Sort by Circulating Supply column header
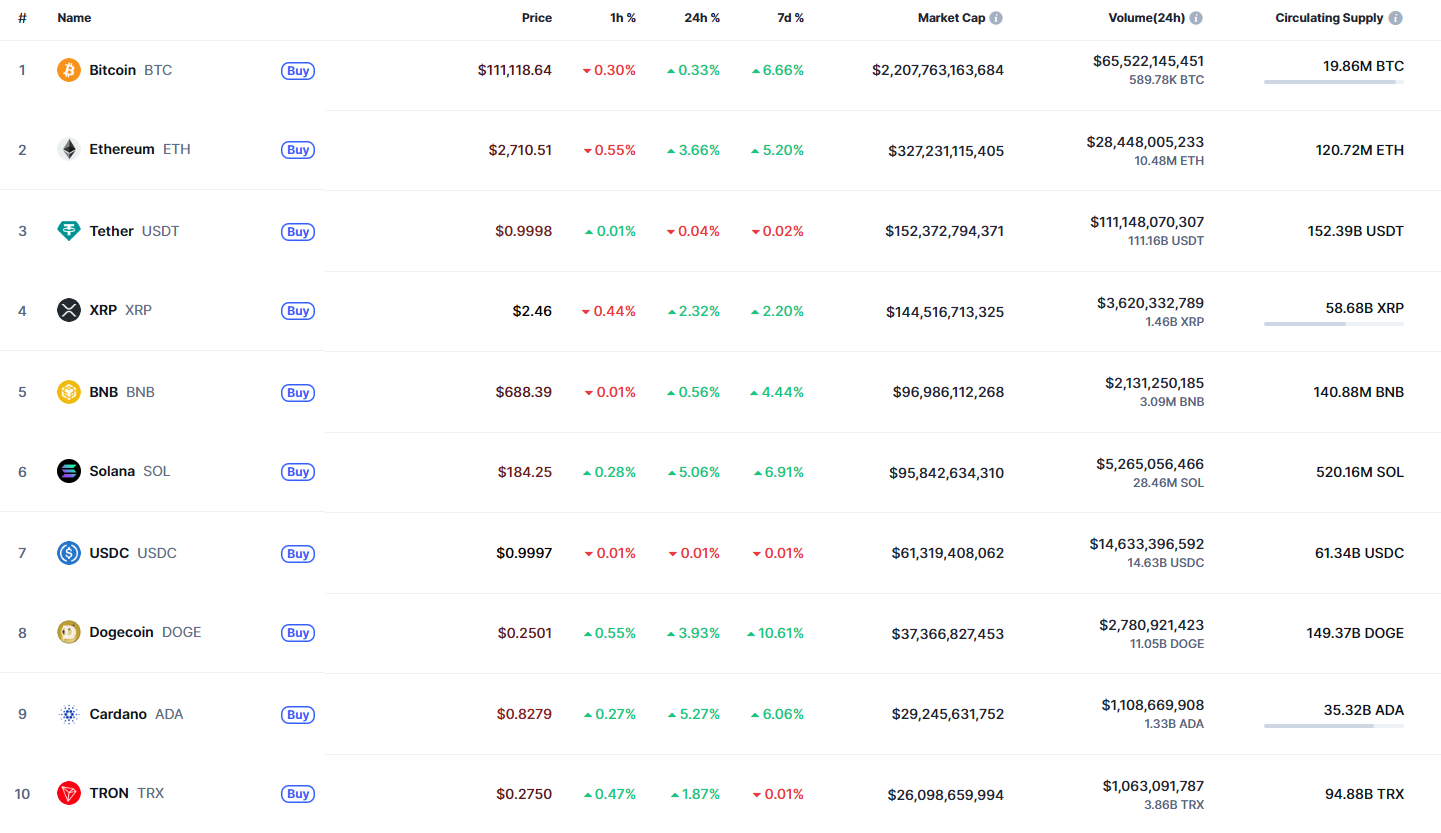The height and width of the screenshot is (833, 1441). [x=1329, y=18]
